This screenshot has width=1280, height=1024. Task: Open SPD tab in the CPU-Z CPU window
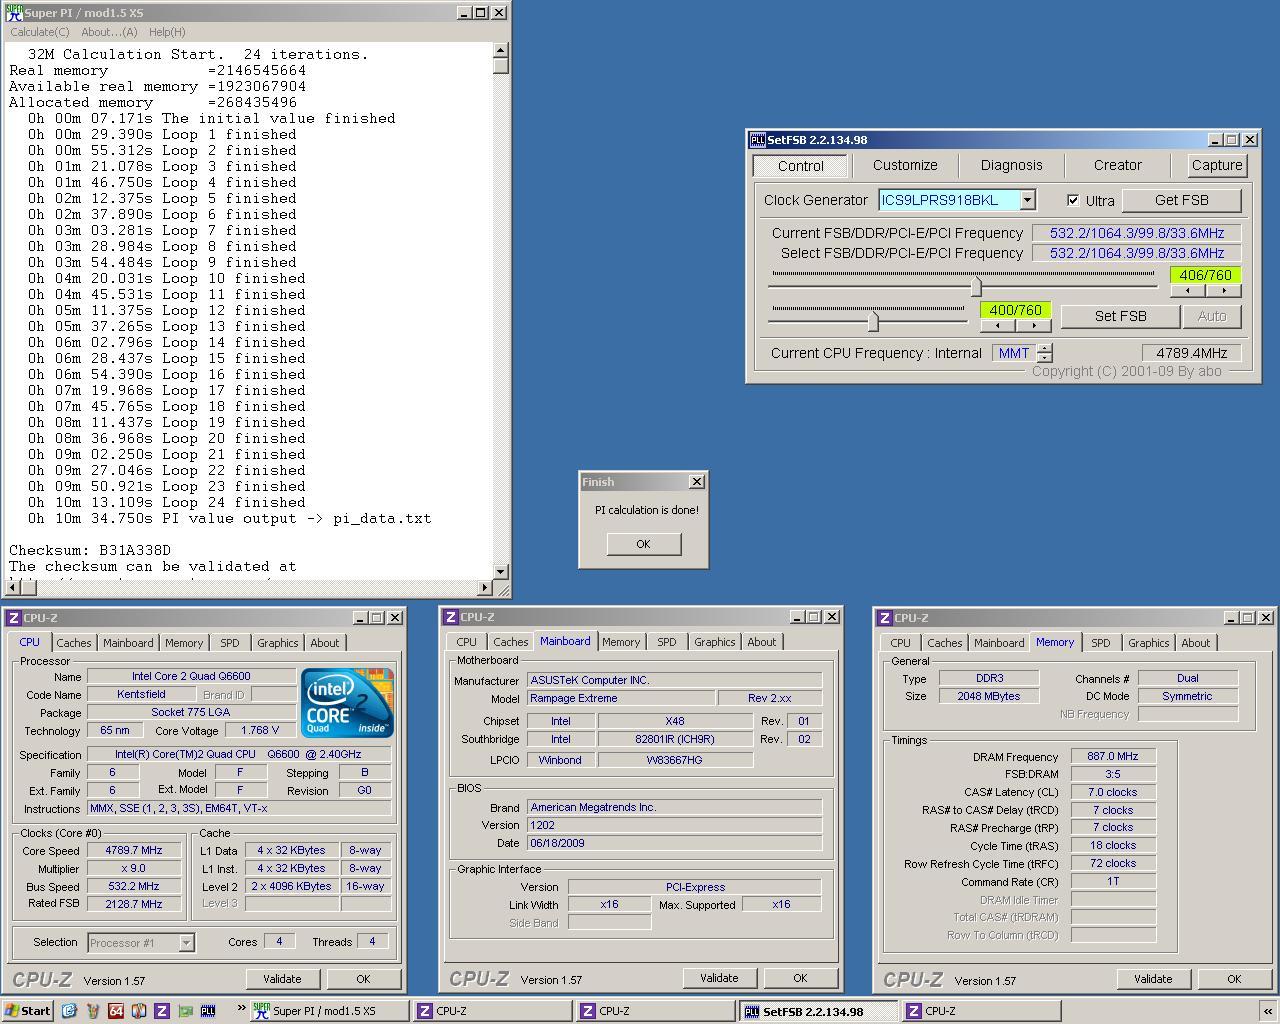pyautogui.click(x=230, y=643)
